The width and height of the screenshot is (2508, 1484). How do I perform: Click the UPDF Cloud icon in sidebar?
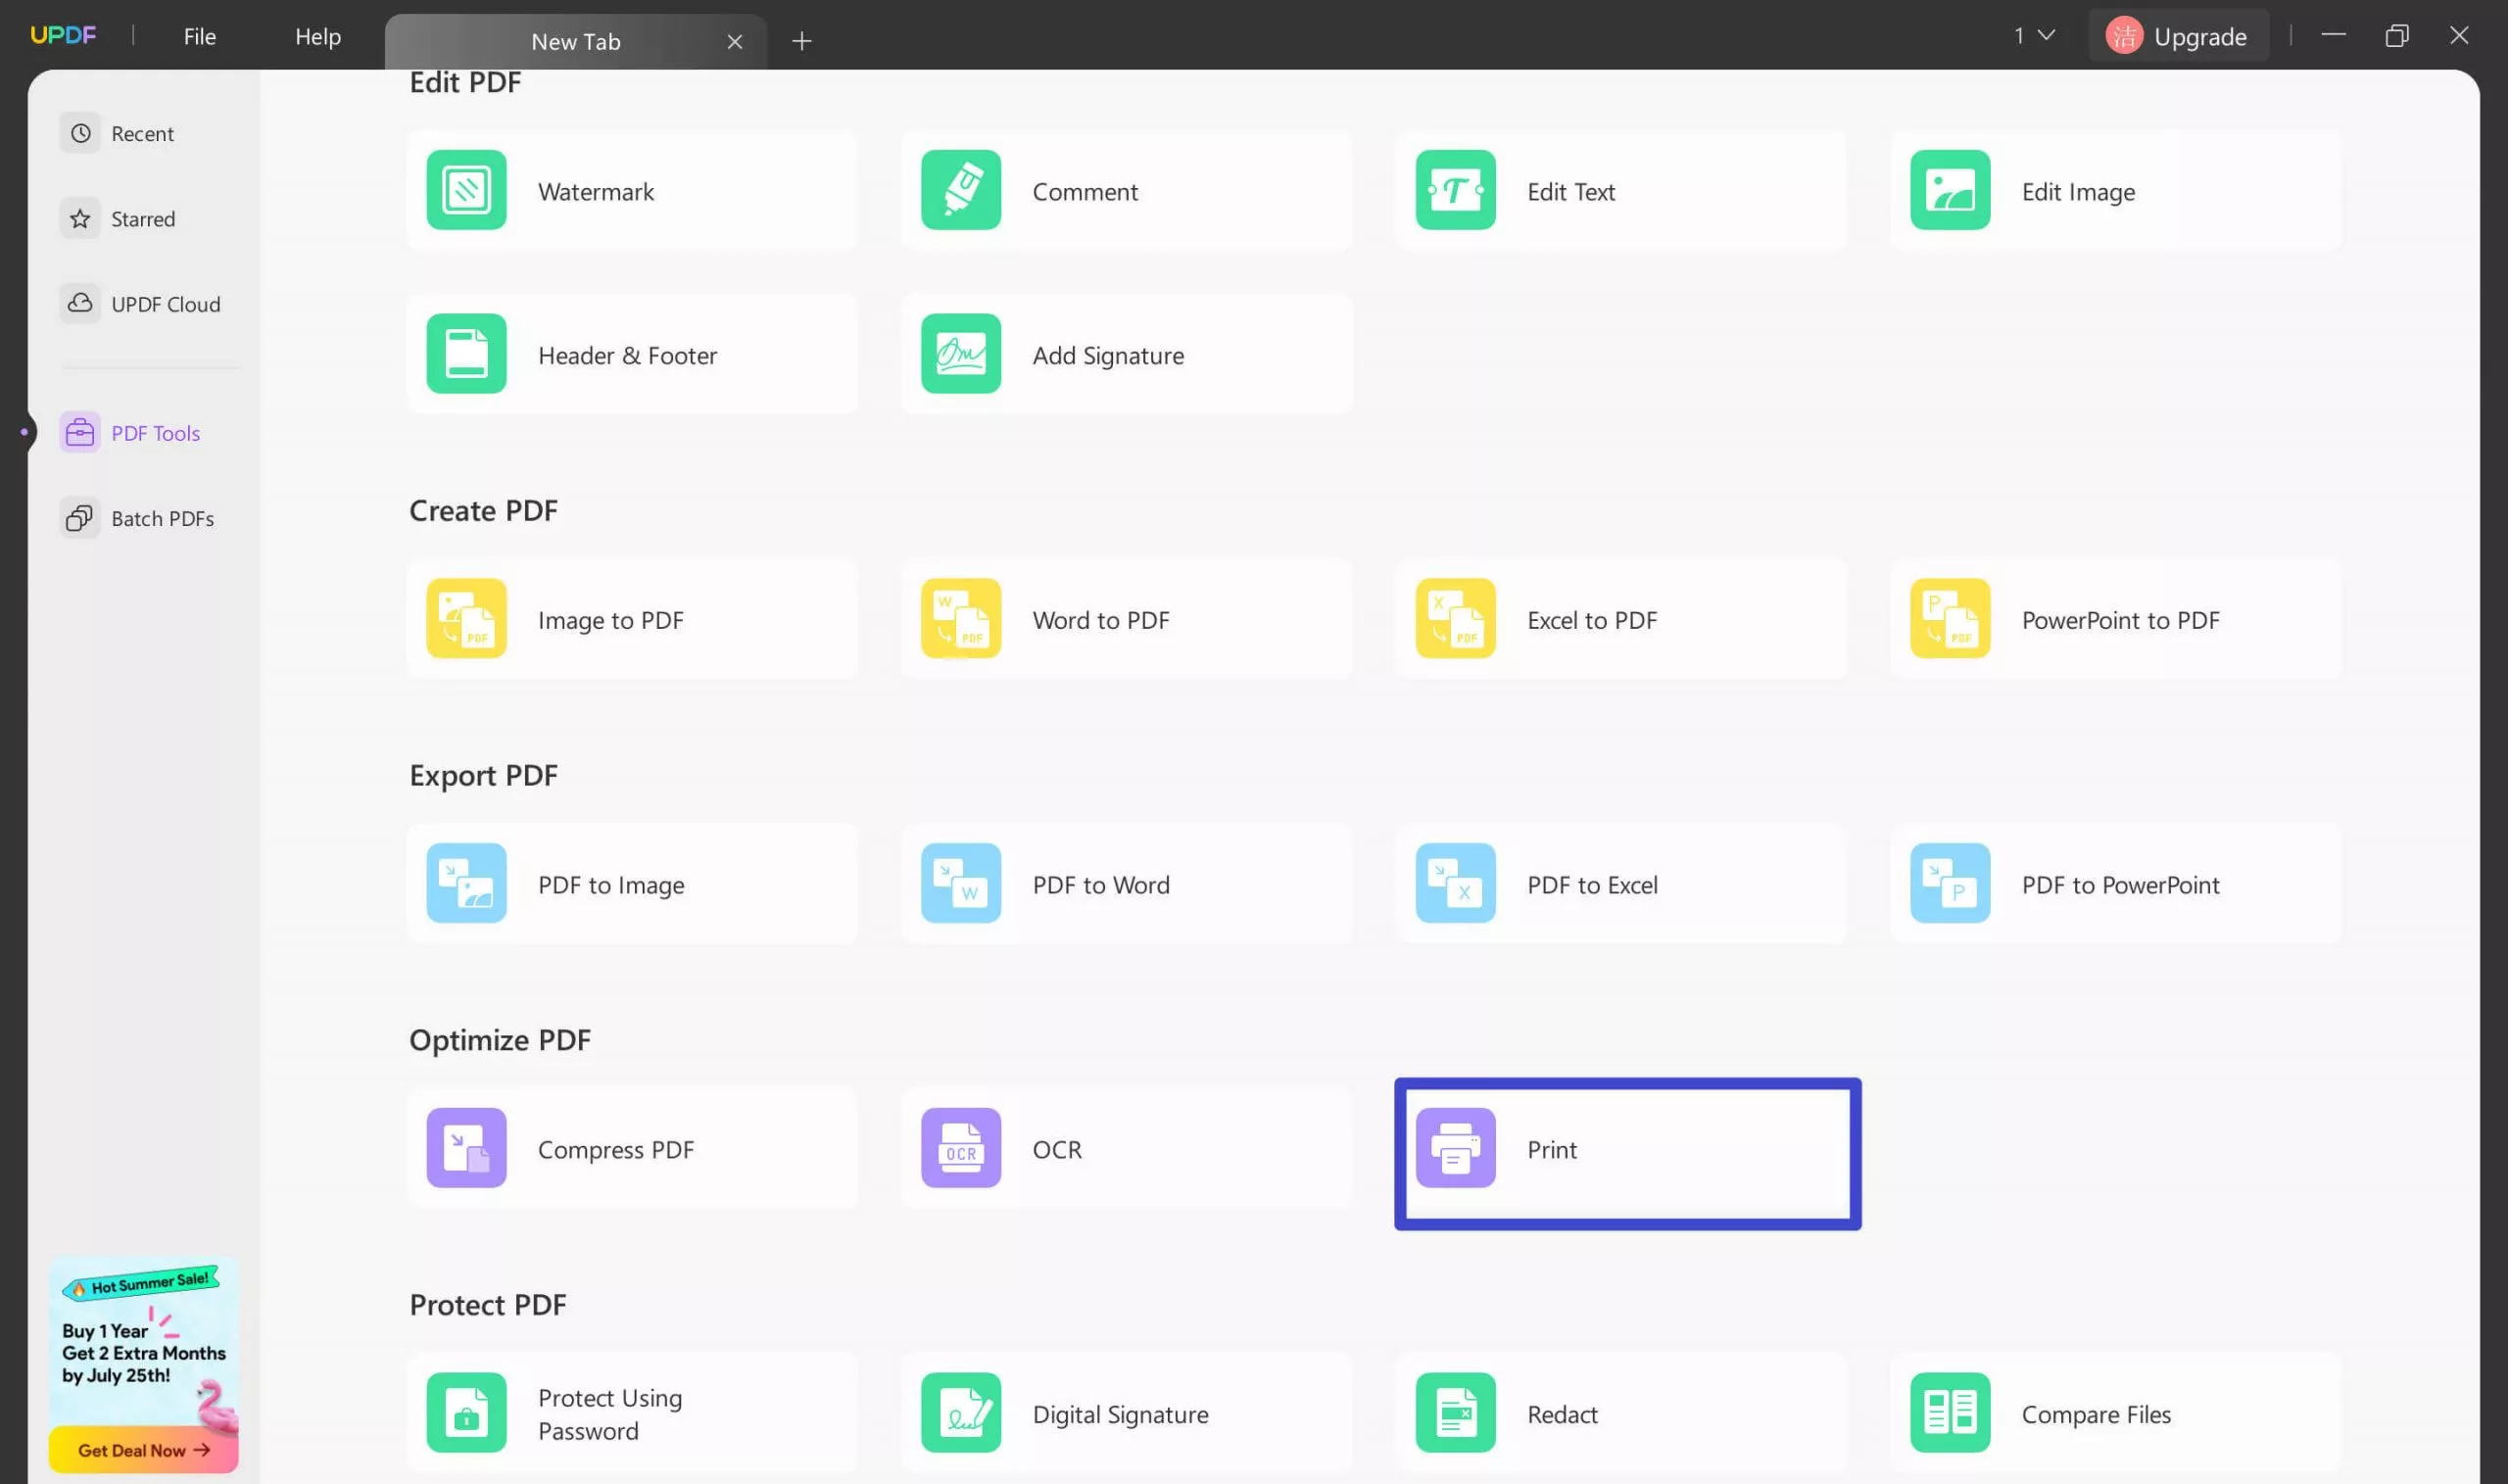tap(80, 303)
